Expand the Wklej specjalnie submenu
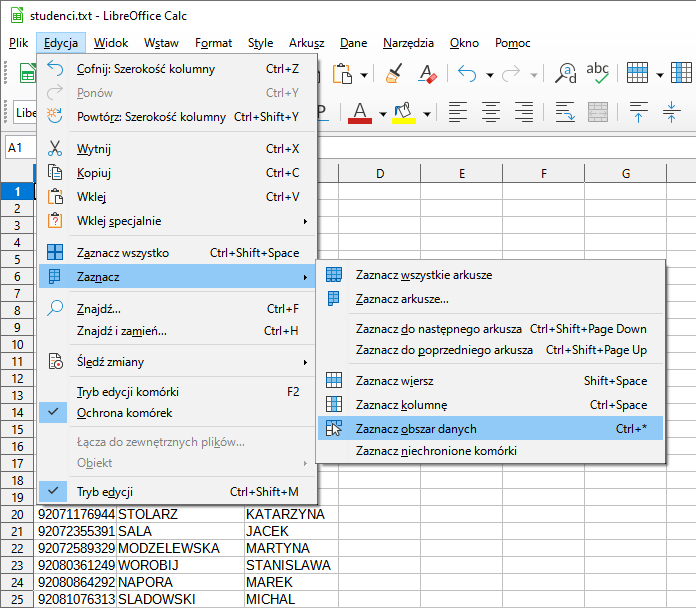Screen dimensions: 696x608 pyautogui.click(x=178, y=221)
